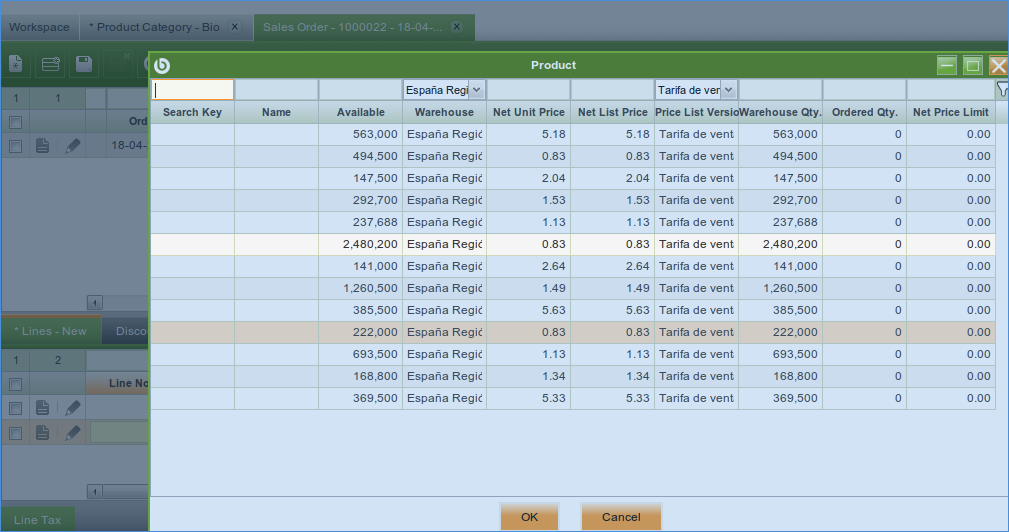Click the new record in grid icon
The width and height of the screenshot is (1009, 532).
point(50,64)
